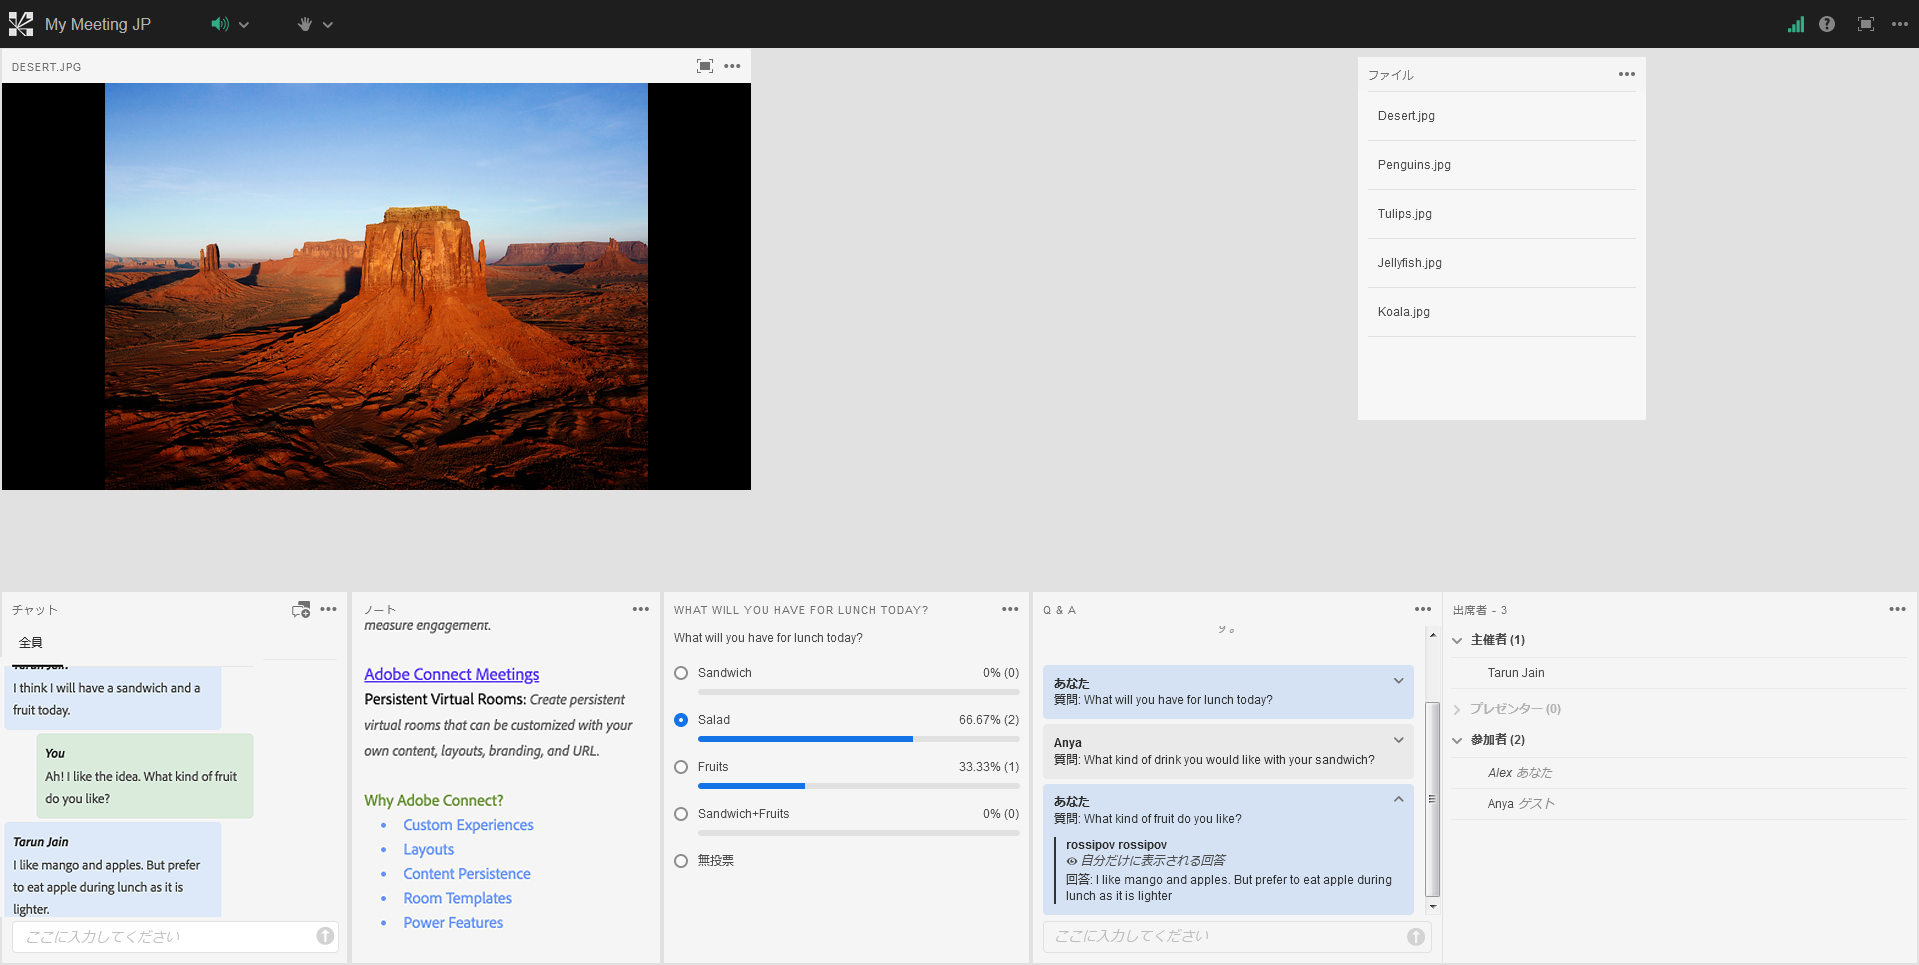Switch to the 全員 chat tab
This screenshot has width=1919, height=965.
point(31,643)
